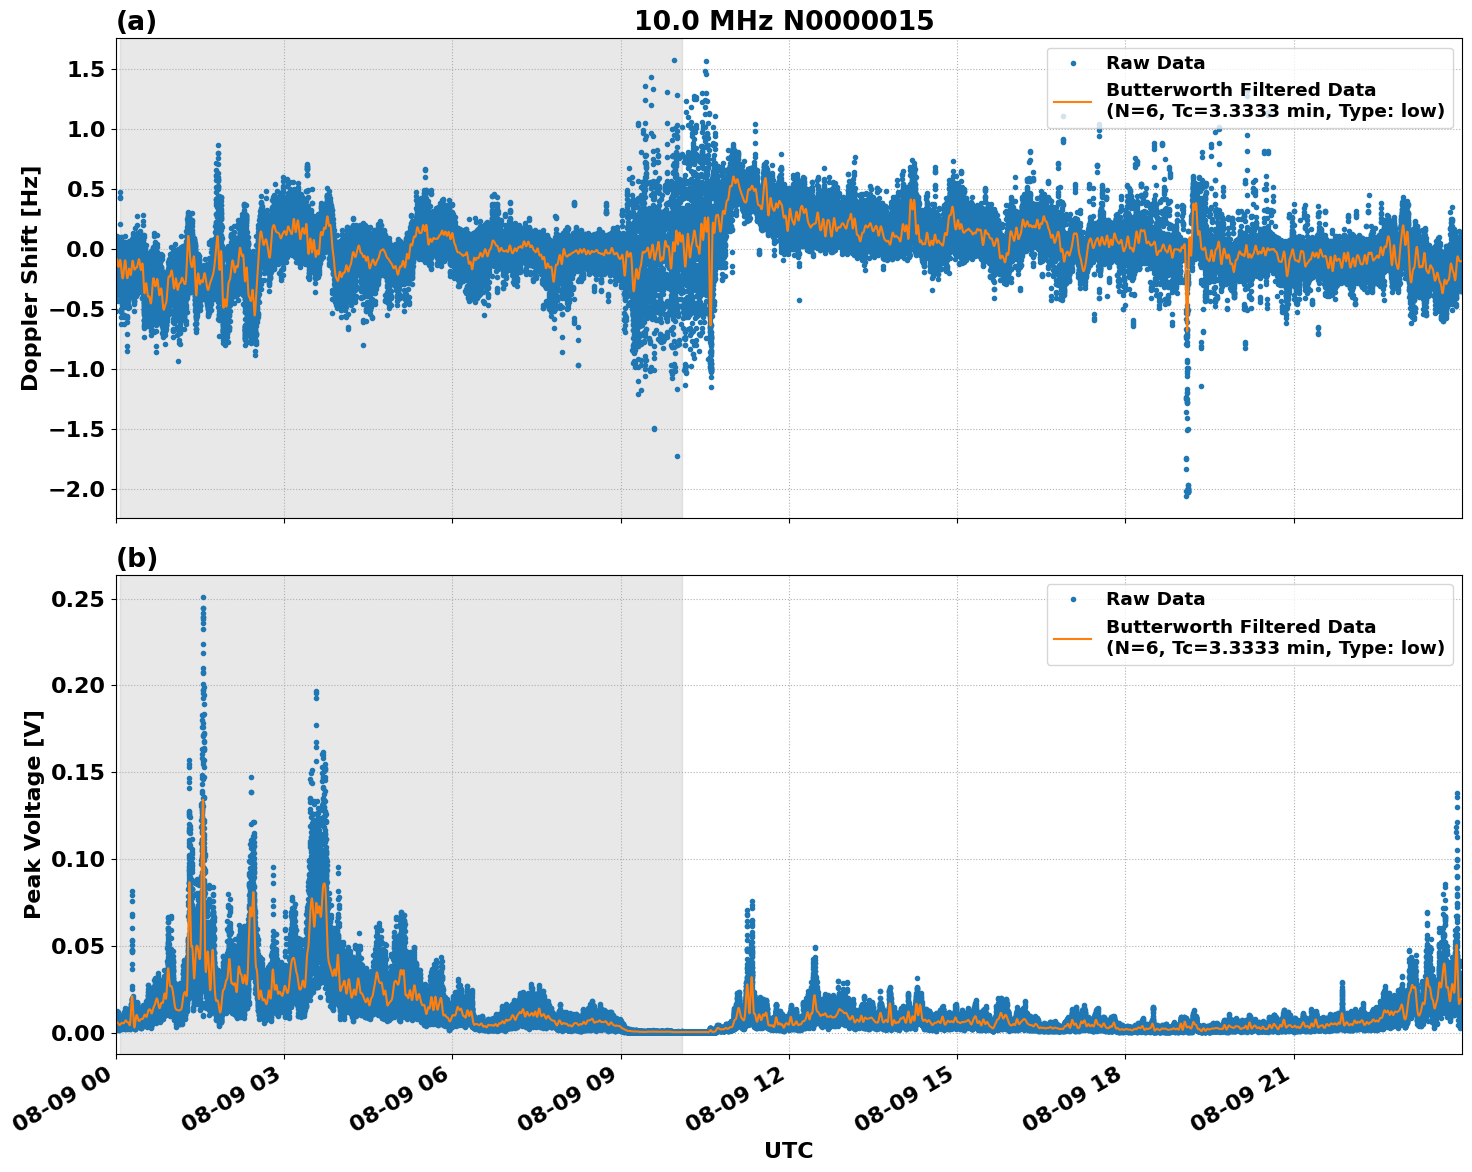Screen dimensions: 1472x1172
Task: Click the orange line icon beside Butterworth Filtered Data
Action: pyautogui.click(x=1073, y=104)
